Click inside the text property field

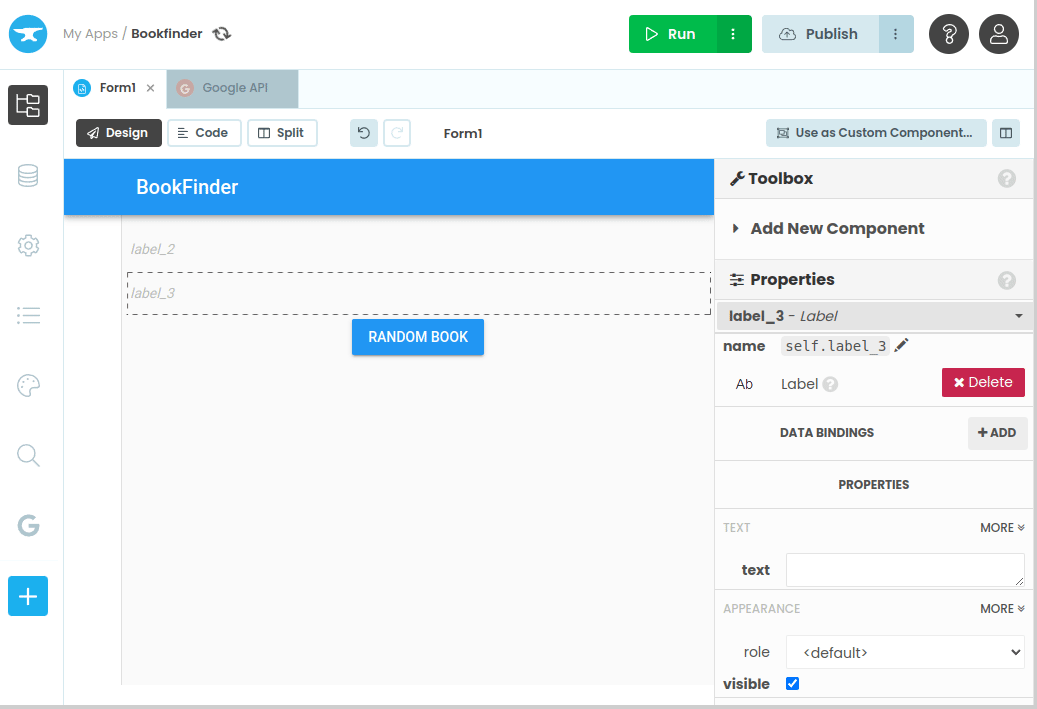(x=904, y=570)
